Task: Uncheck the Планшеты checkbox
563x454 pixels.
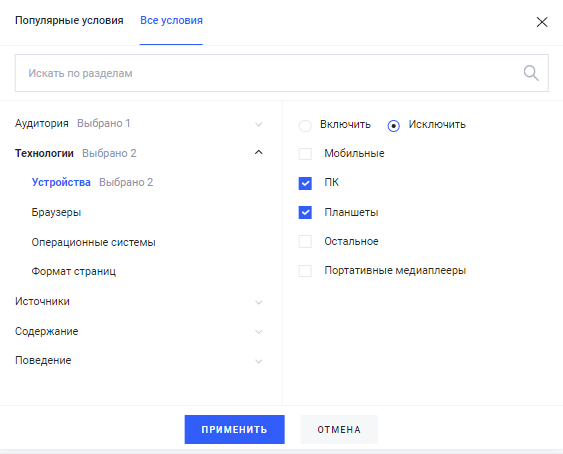Action: pyautogui.click(x=305, y=212)
